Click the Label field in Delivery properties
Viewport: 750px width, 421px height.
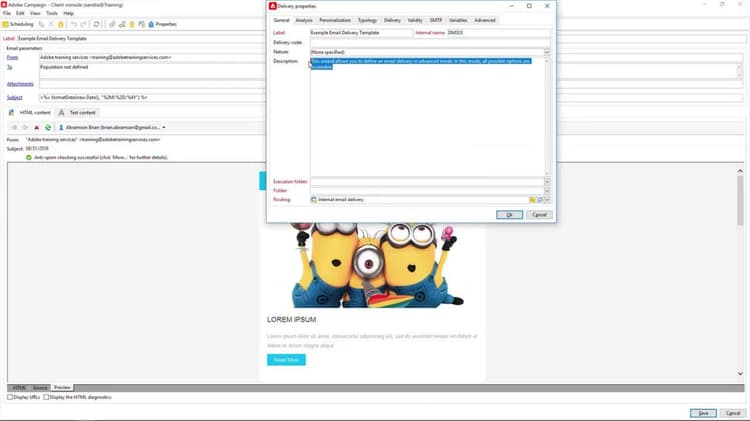(361, 33)
